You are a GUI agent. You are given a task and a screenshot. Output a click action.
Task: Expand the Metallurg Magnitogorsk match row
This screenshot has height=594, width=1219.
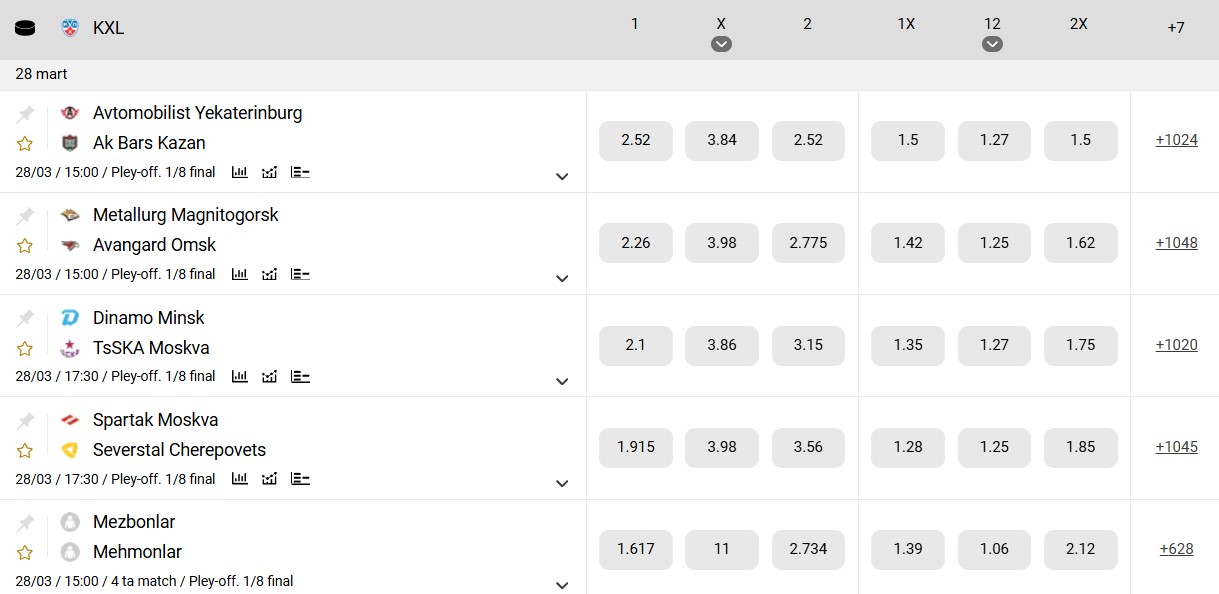[562, 279]
